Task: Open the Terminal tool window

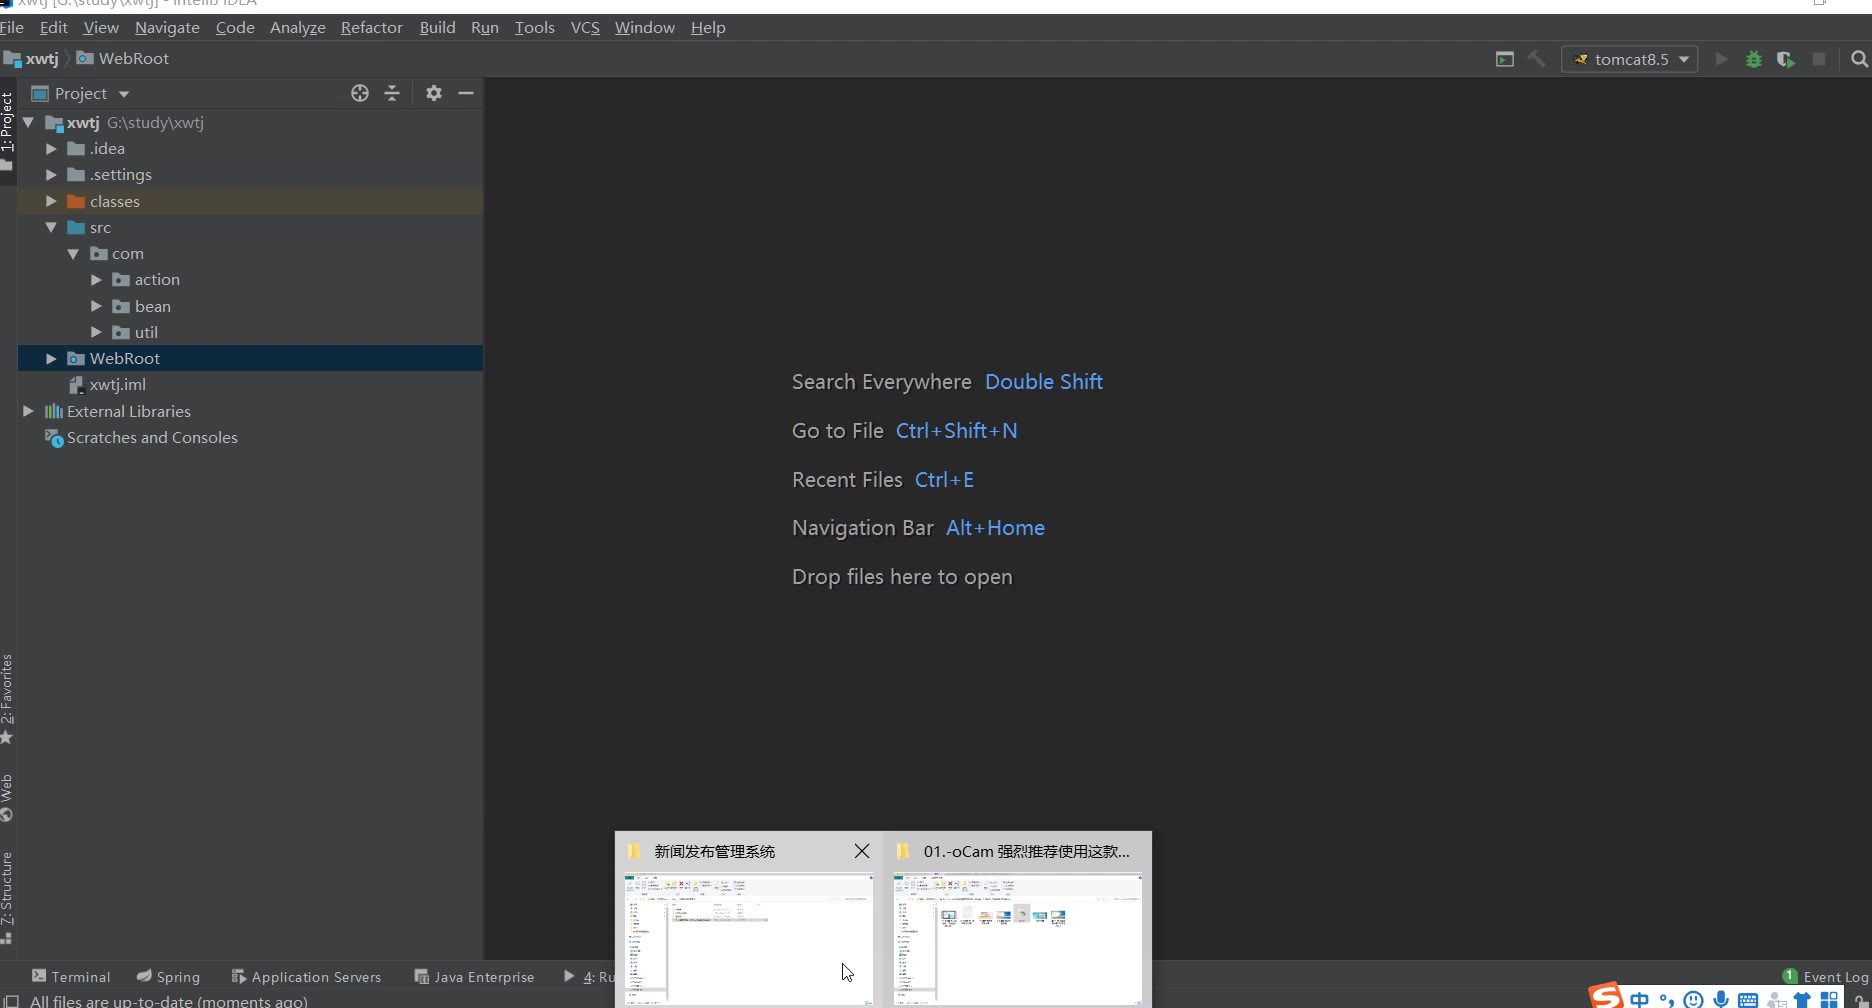Action: click(x=71, y=976)
